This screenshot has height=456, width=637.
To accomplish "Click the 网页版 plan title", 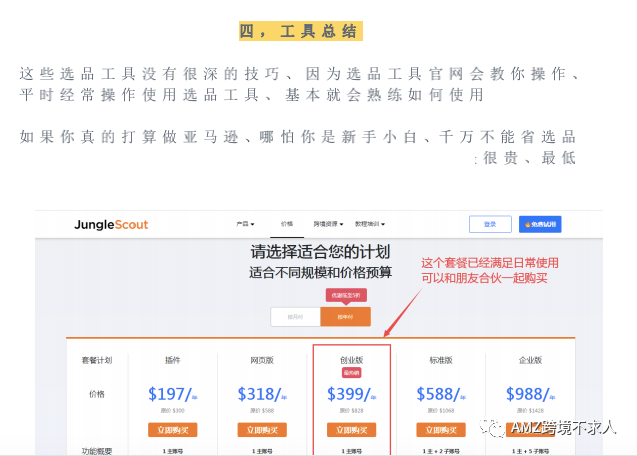I will 262,360.
